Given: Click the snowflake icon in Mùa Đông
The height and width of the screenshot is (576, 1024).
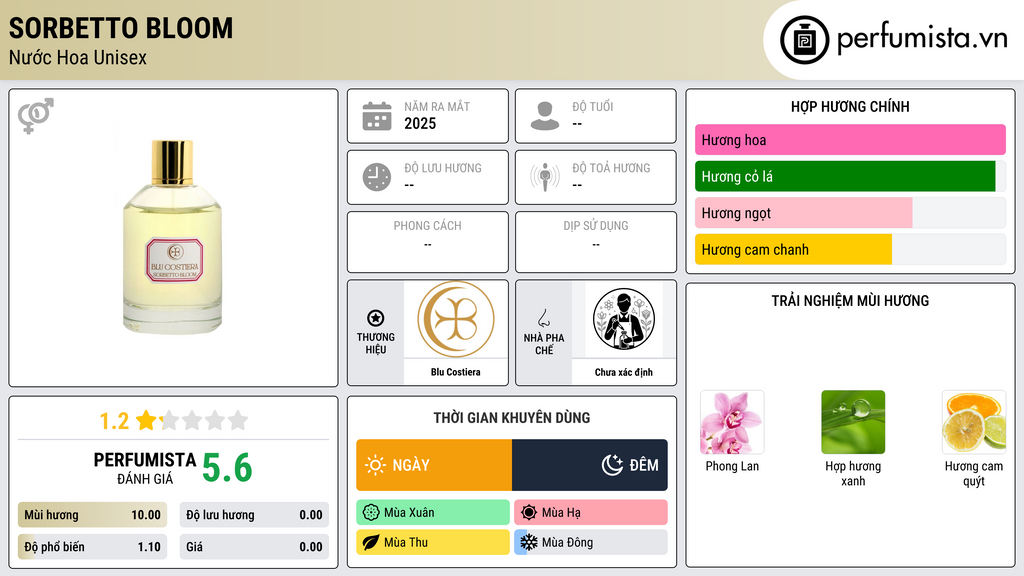Looking at the screenshot, I should [x=528, y=542].
